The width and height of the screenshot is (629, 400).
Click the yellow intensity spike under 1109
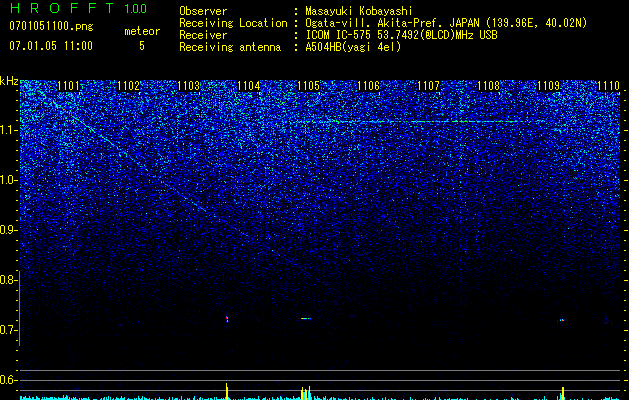(x=563, y=393)
